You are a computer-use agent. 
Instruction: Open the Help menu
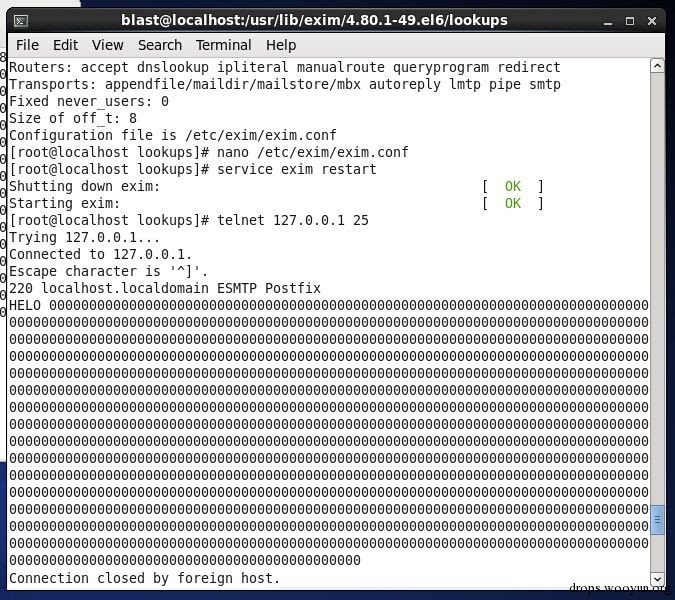281,45
